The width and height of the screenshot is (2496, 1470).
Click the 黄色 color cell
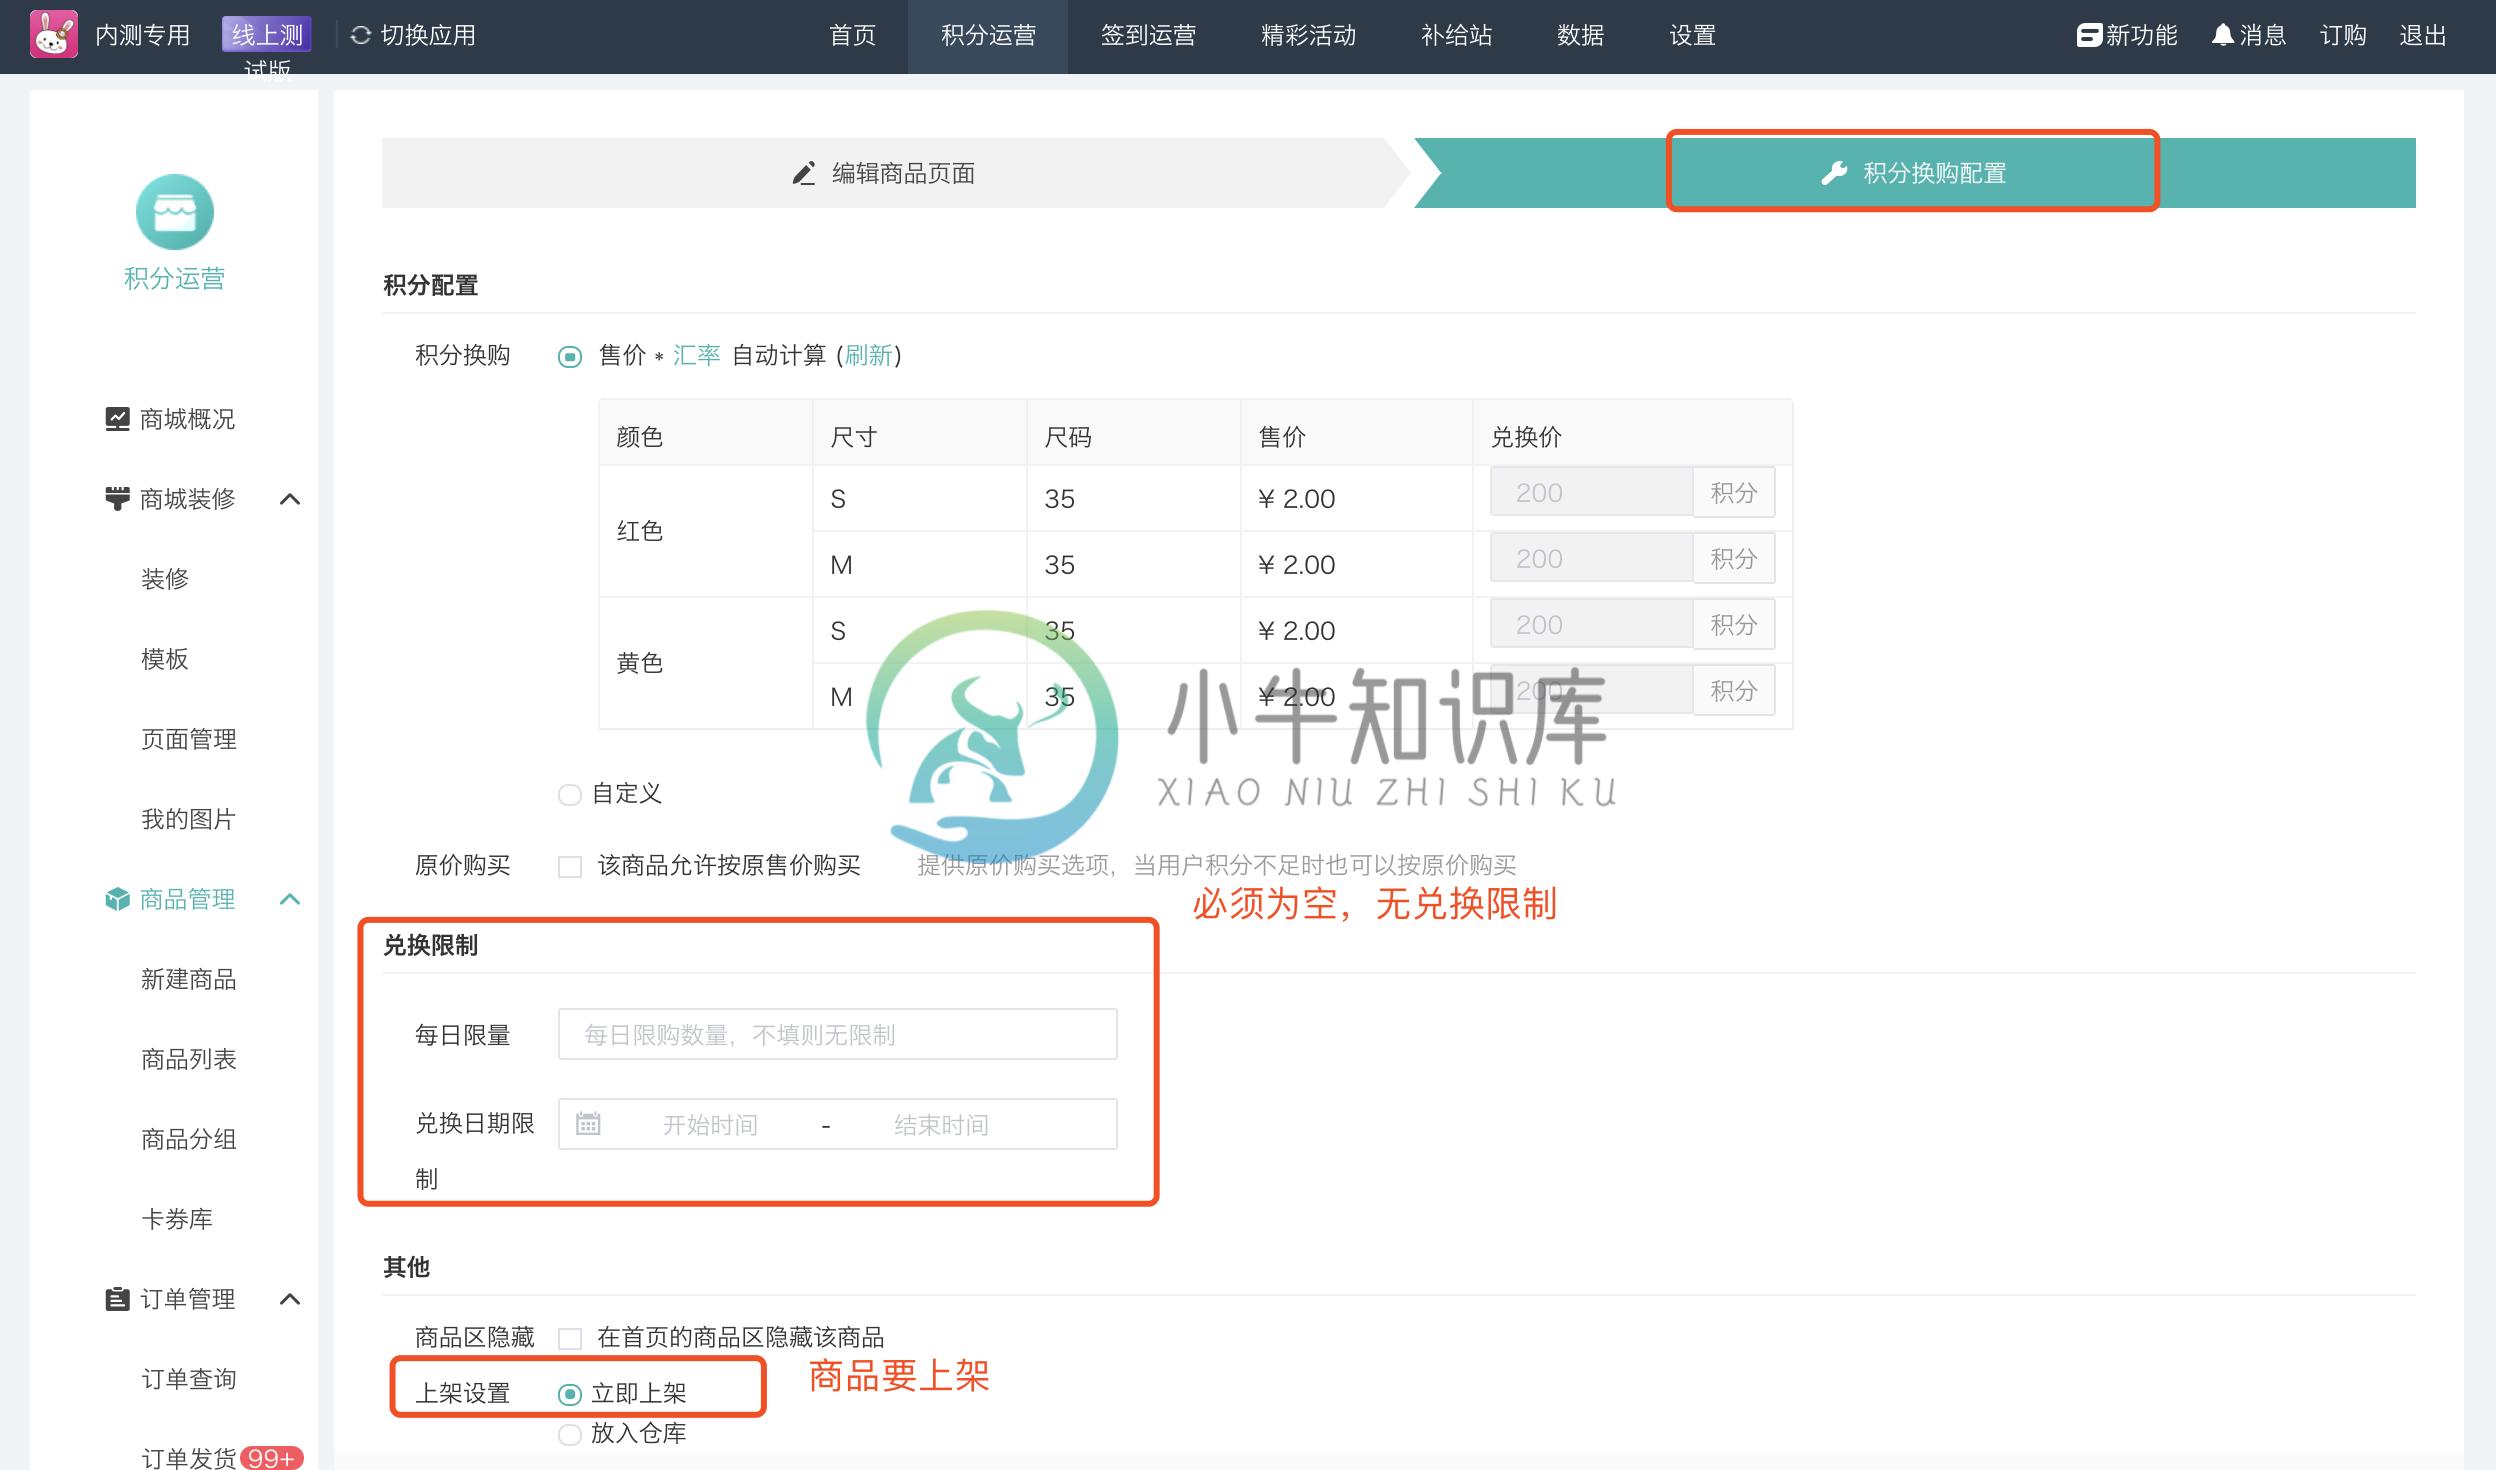tap(706, 663)
